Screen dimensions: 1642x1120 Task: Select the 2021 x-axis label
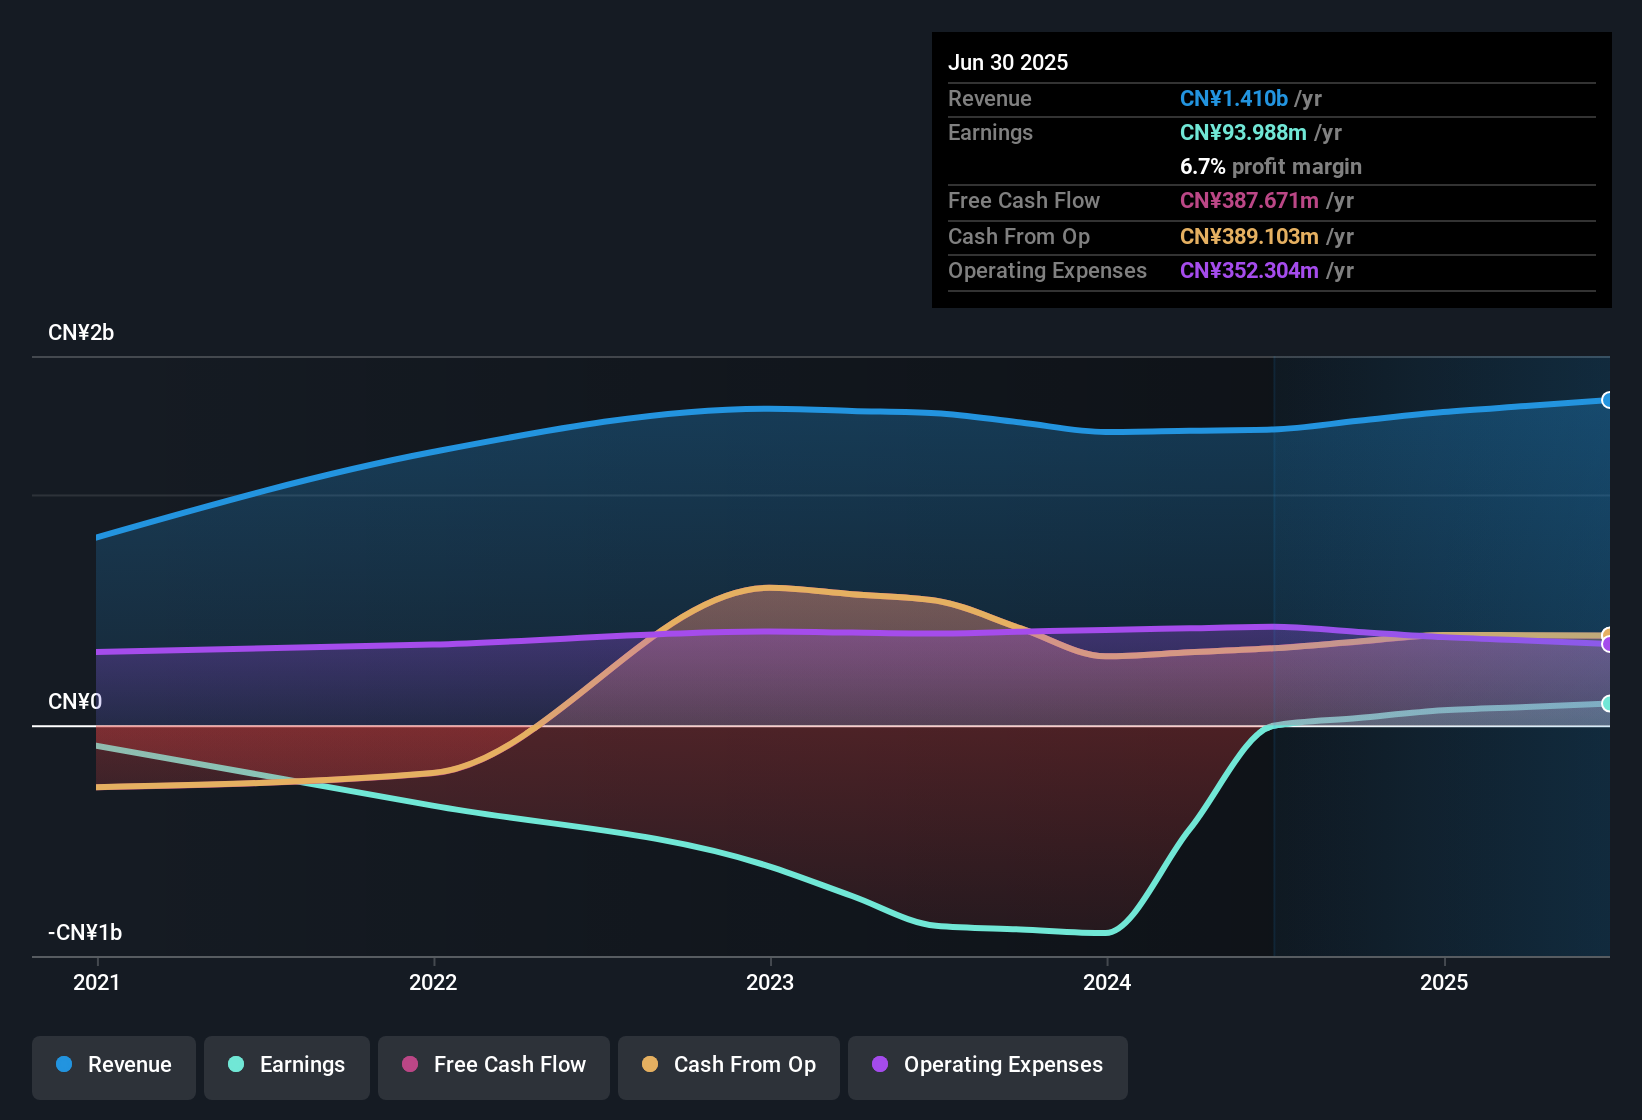[97, 983]
